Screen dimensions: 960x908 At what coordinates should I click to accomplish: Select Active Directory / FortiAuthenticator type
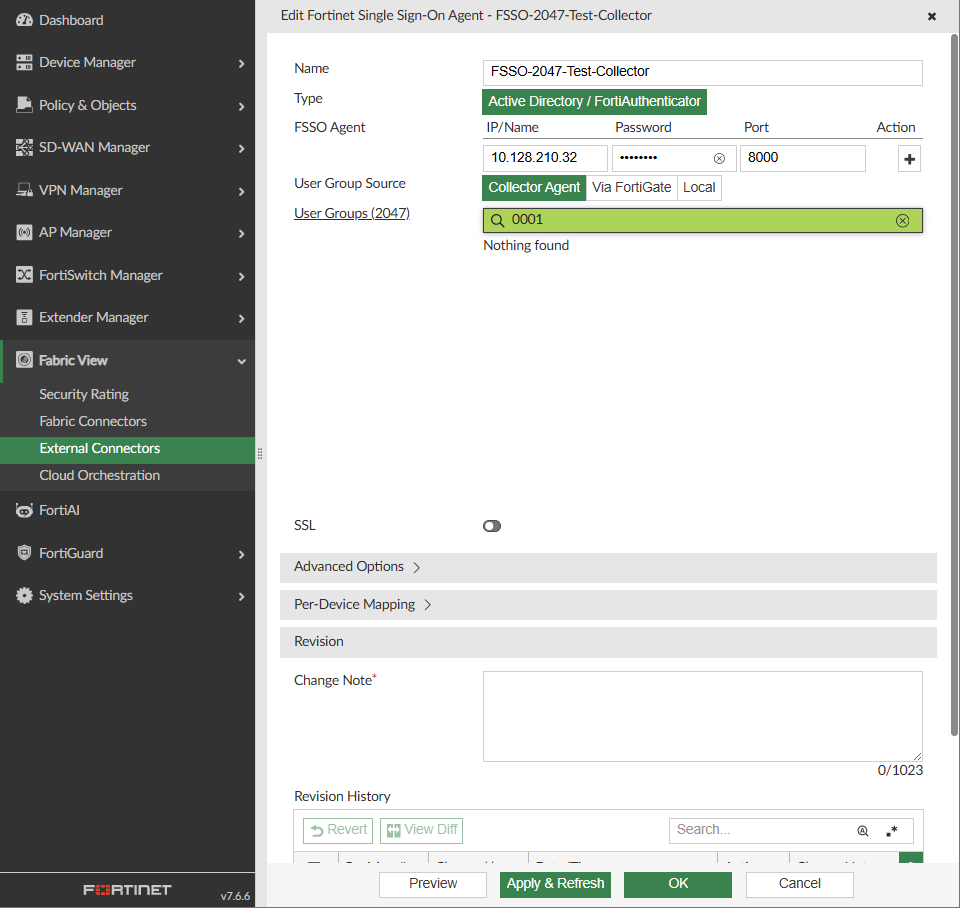point(594,102)
